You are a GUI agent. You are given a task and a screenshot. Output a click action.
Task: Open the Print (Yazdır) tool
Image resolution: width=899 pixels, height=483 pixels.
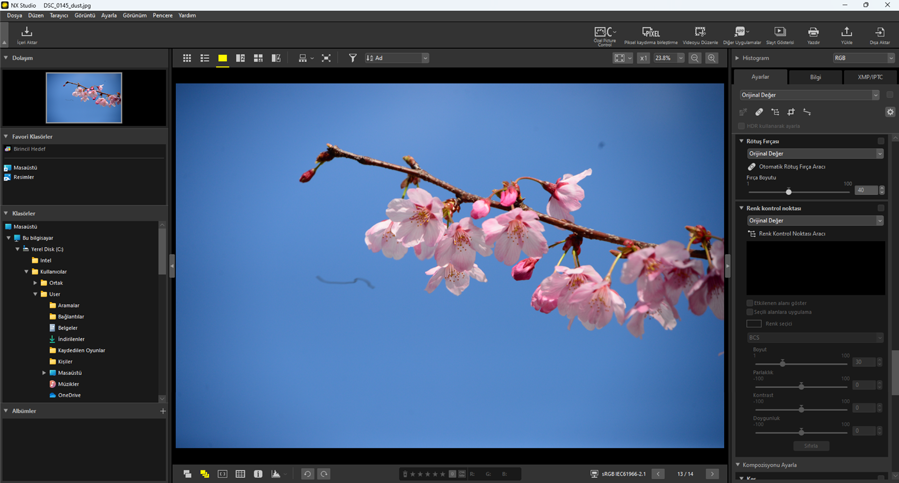click(813, 33)
